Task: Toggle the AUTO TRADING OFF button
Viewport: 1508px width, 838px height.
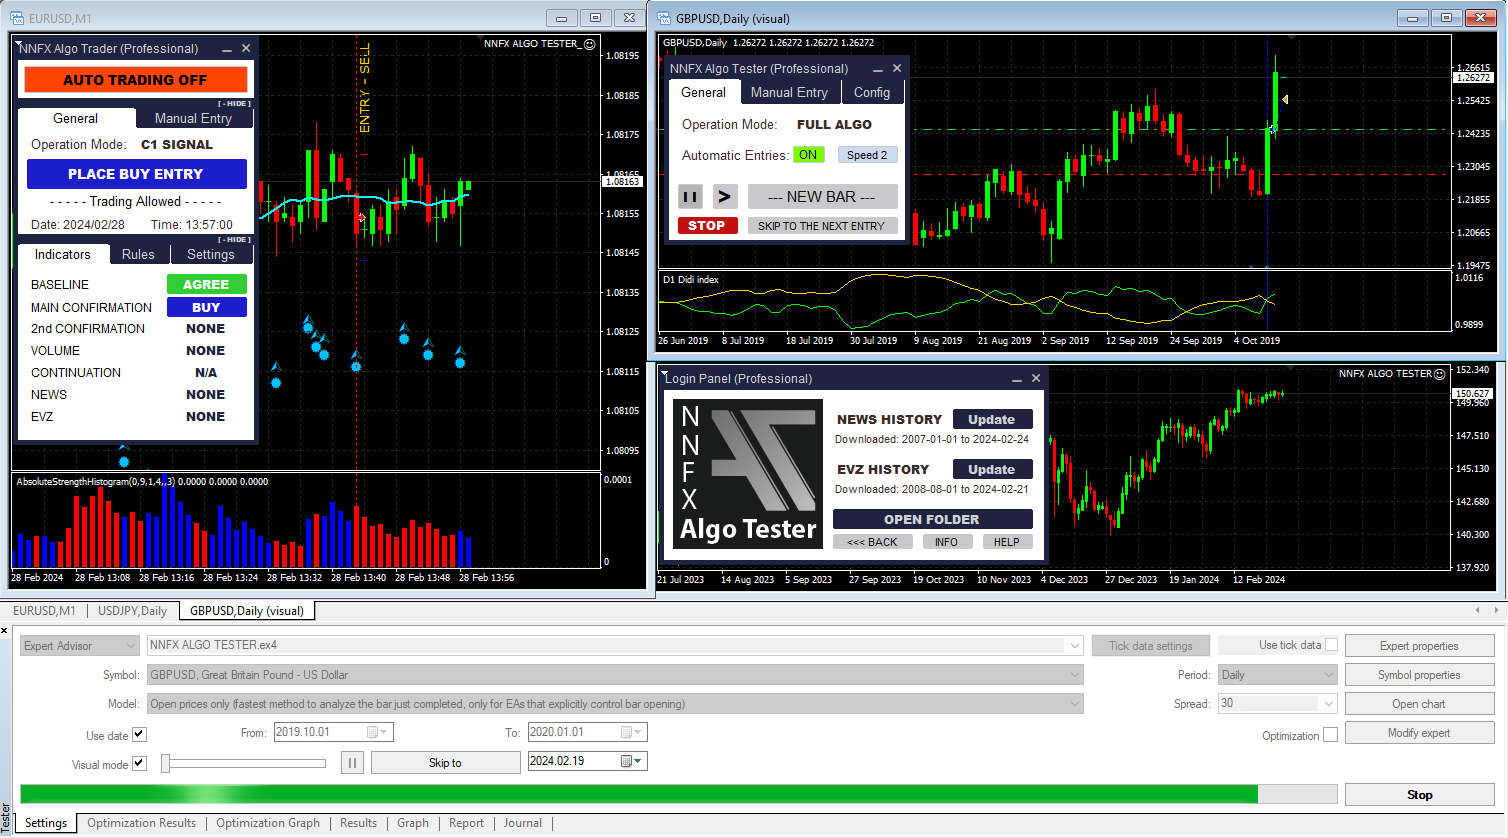Action: pos(135,80)
